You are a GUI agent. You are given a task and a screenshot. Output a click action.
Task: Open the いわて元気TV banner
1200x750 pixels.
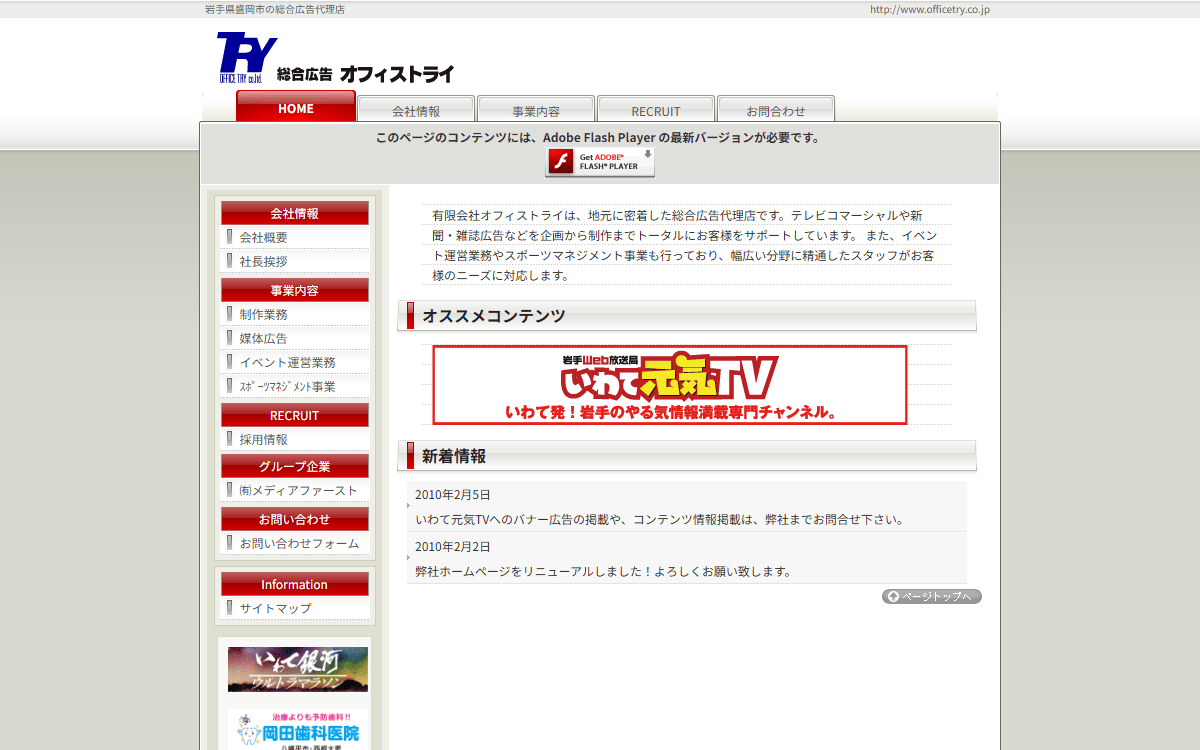point(670,385)
